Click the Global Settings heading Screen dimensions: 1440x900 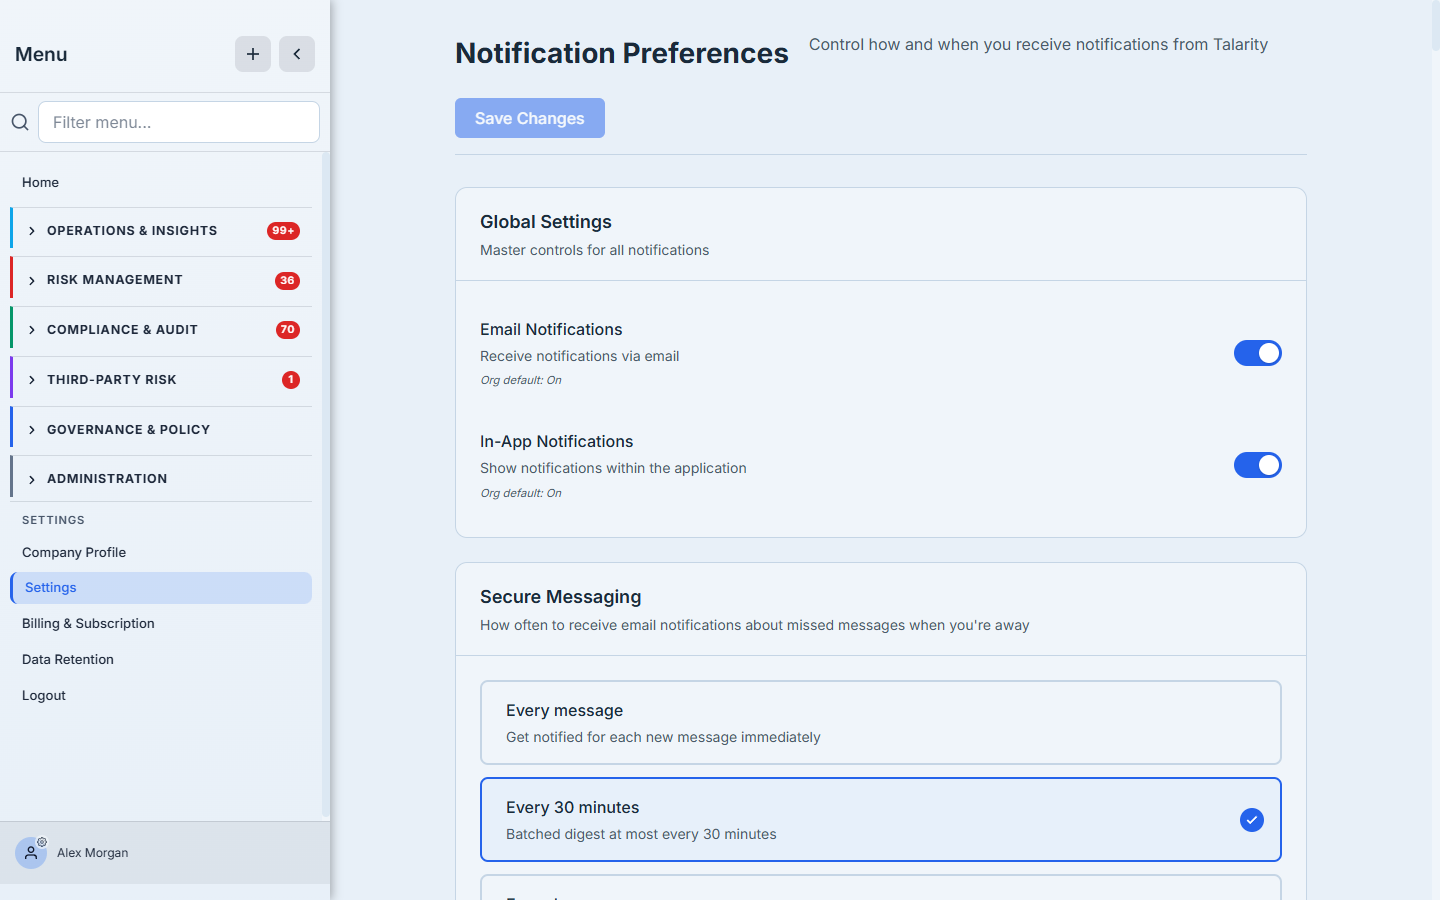click(546, 222)
